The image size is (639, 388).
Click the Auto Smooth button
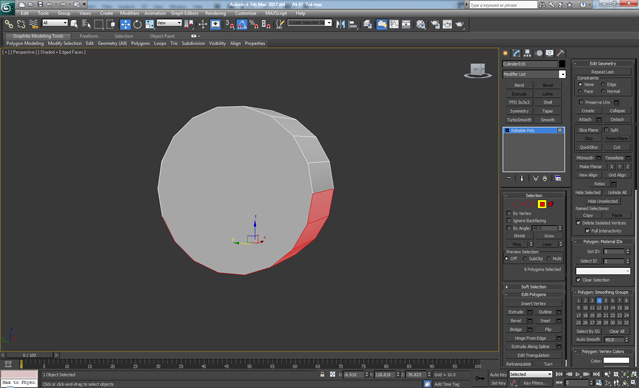(x=588, y=340)
